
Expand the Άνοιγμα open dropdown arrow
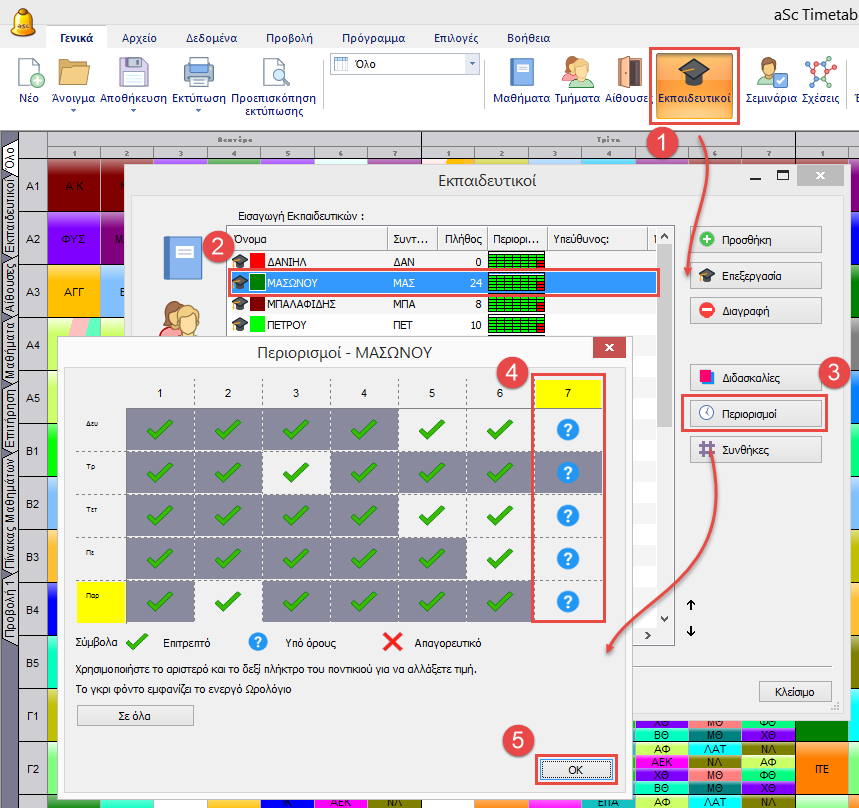[x=75, y=112]
